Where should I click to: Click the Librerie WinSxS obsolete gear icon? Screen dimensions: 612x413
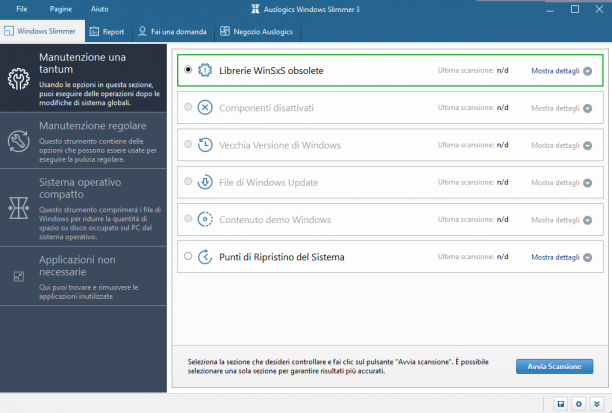[x=205, y=70]
